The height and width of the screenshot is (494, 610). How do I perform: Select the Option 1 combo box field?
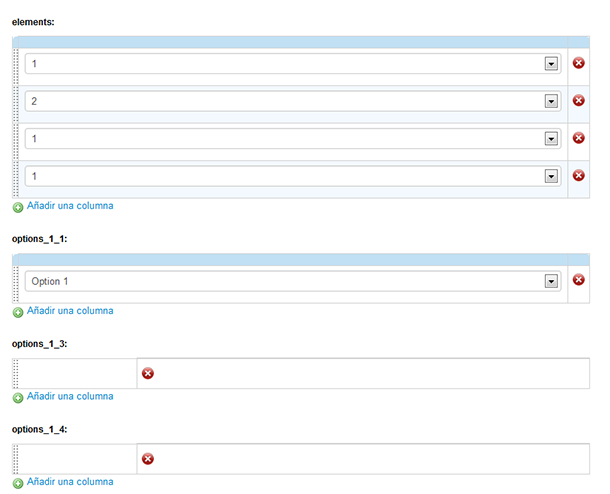point(293,281)
